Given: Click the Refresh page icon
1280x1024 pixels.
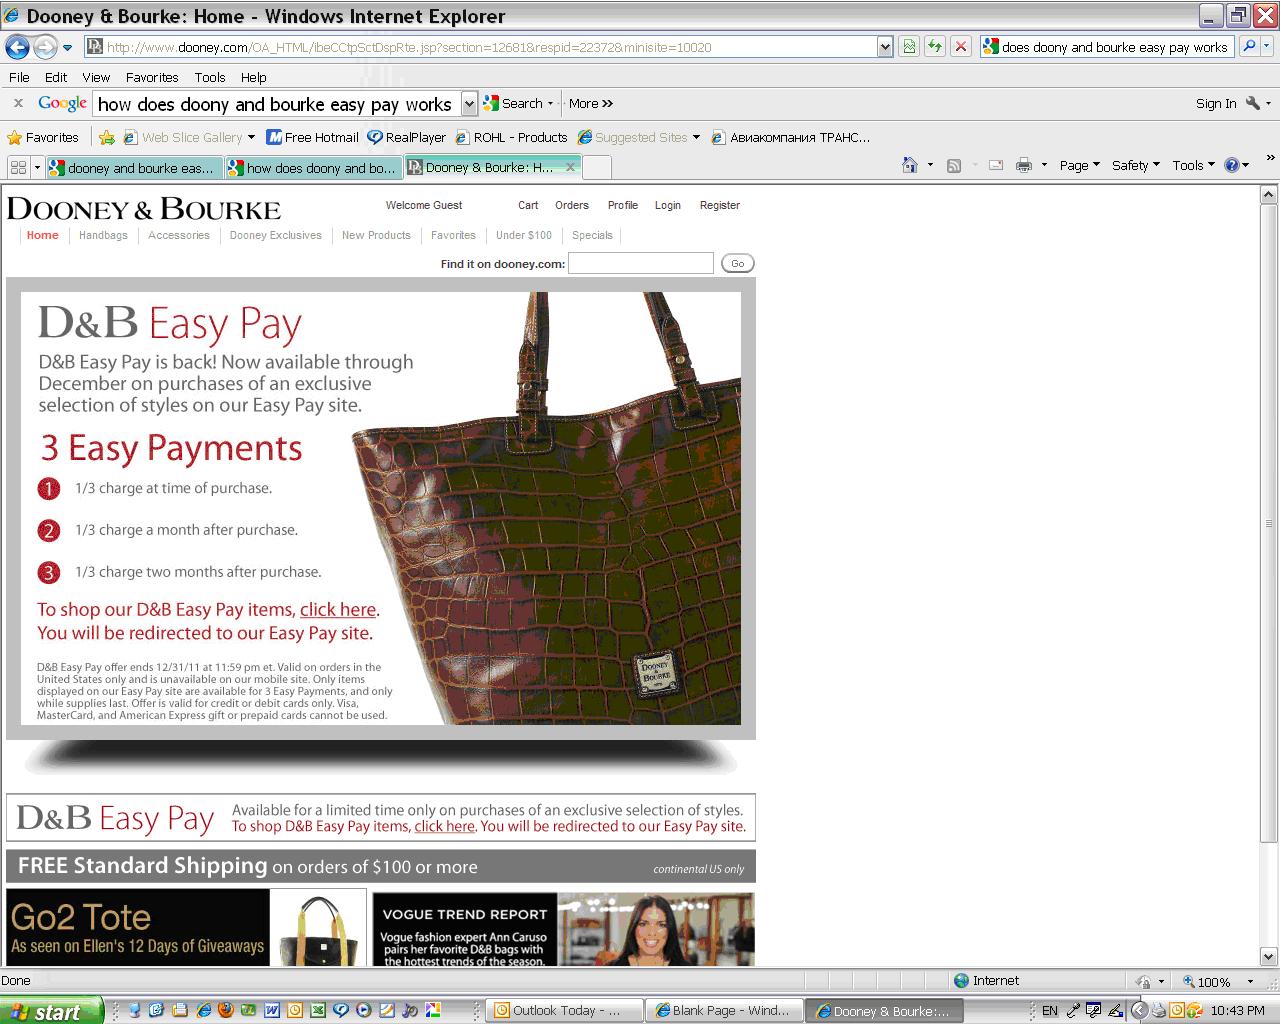Looking at the screenshot, I should pyautogui.click(x=934, y=47).
